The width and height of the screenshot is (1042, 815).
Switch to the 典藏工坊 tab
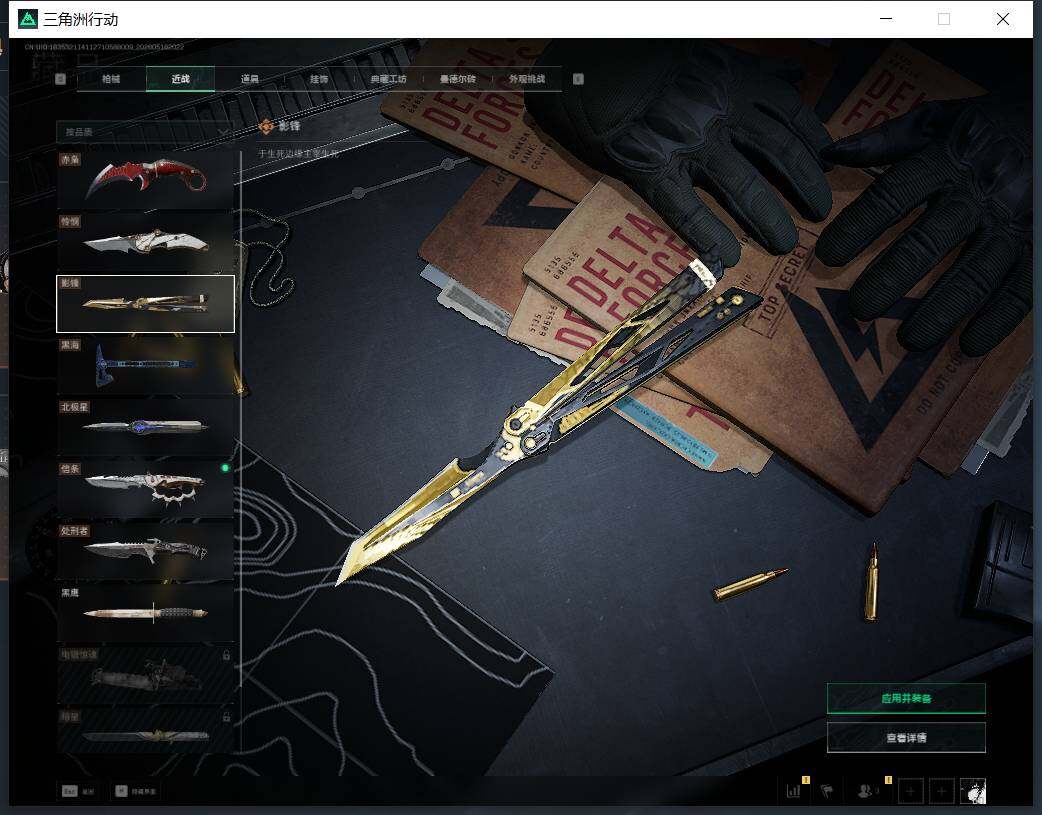tap(388, 79)
